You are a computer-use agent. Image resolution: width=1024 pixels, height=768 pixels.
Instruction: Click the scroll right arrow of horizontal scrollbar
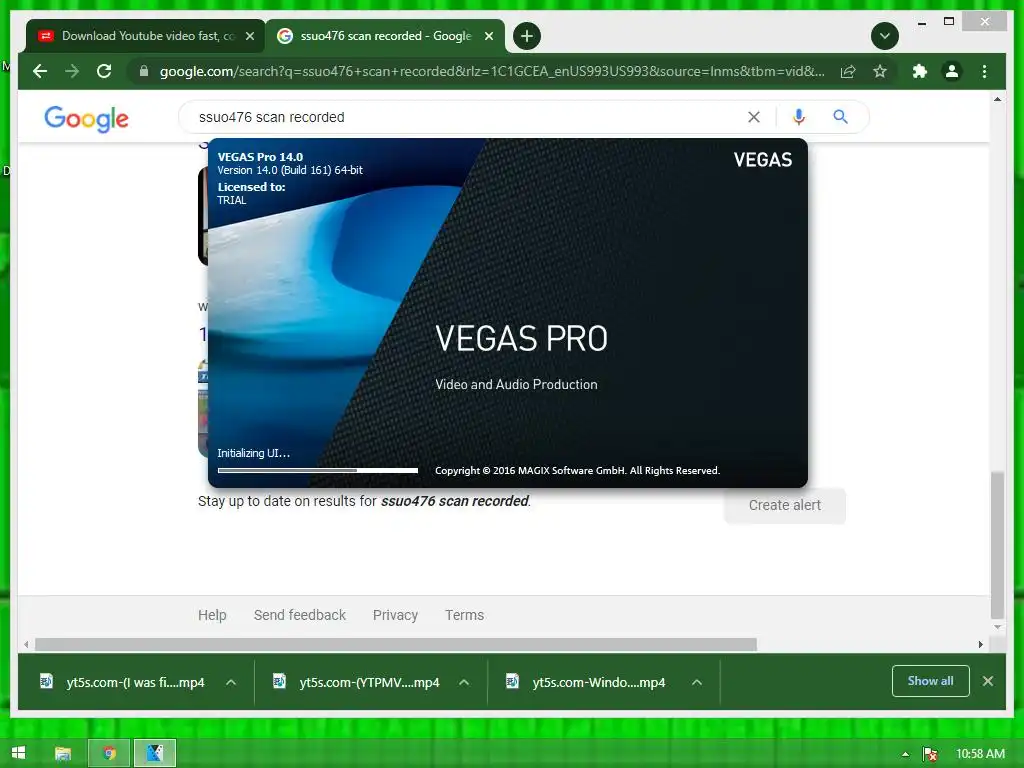[980, 645]
